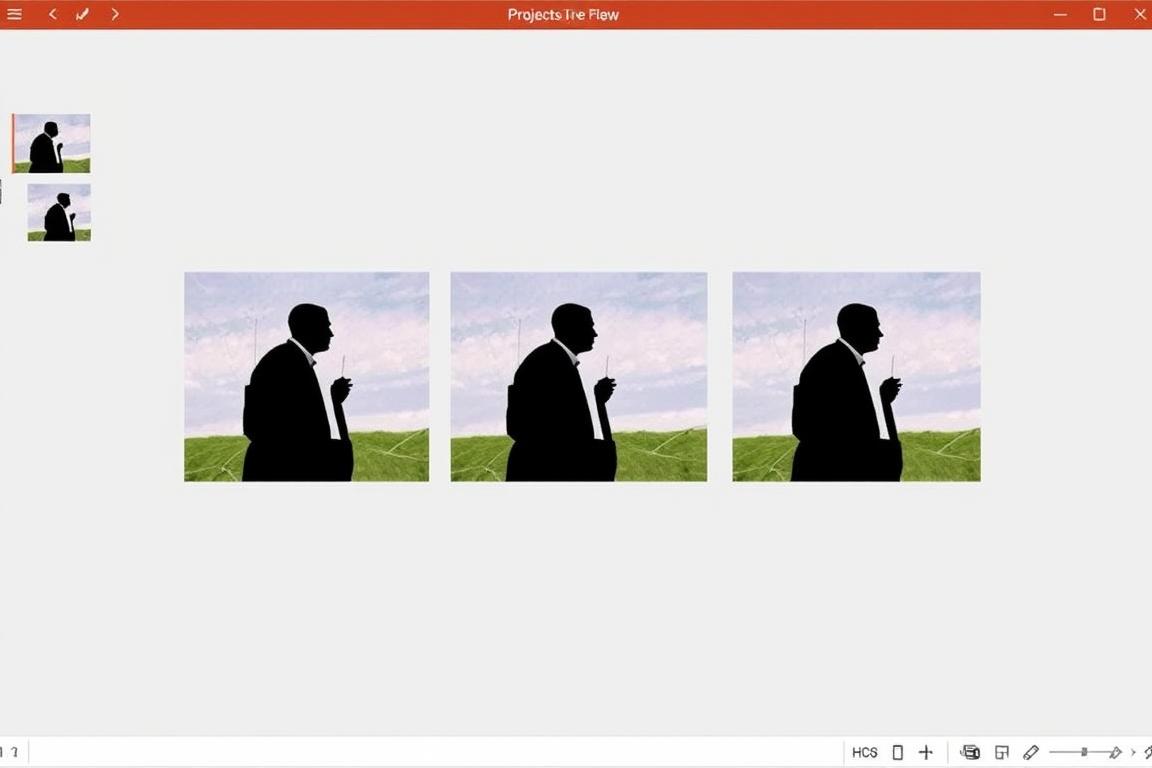
Task: Select the phone layout icon near HCS
Action: [897, 751]
